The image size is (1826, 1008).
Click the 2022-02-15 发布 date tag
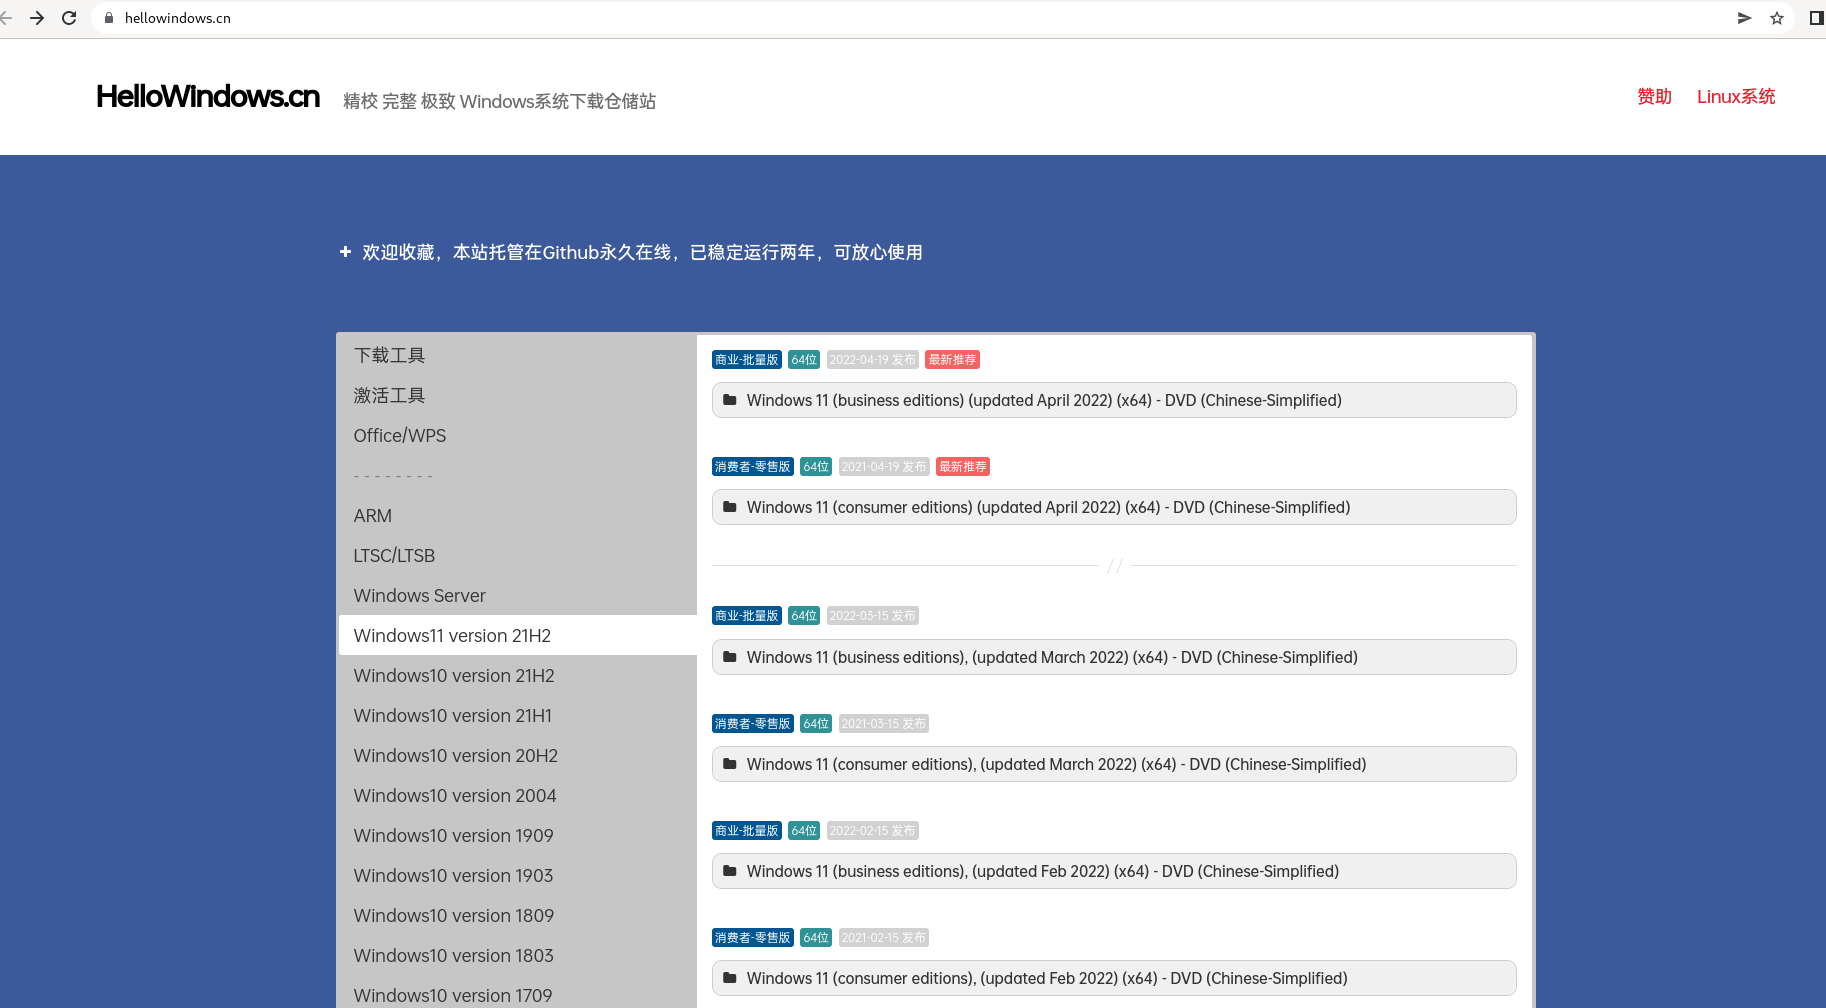[873, 830]
